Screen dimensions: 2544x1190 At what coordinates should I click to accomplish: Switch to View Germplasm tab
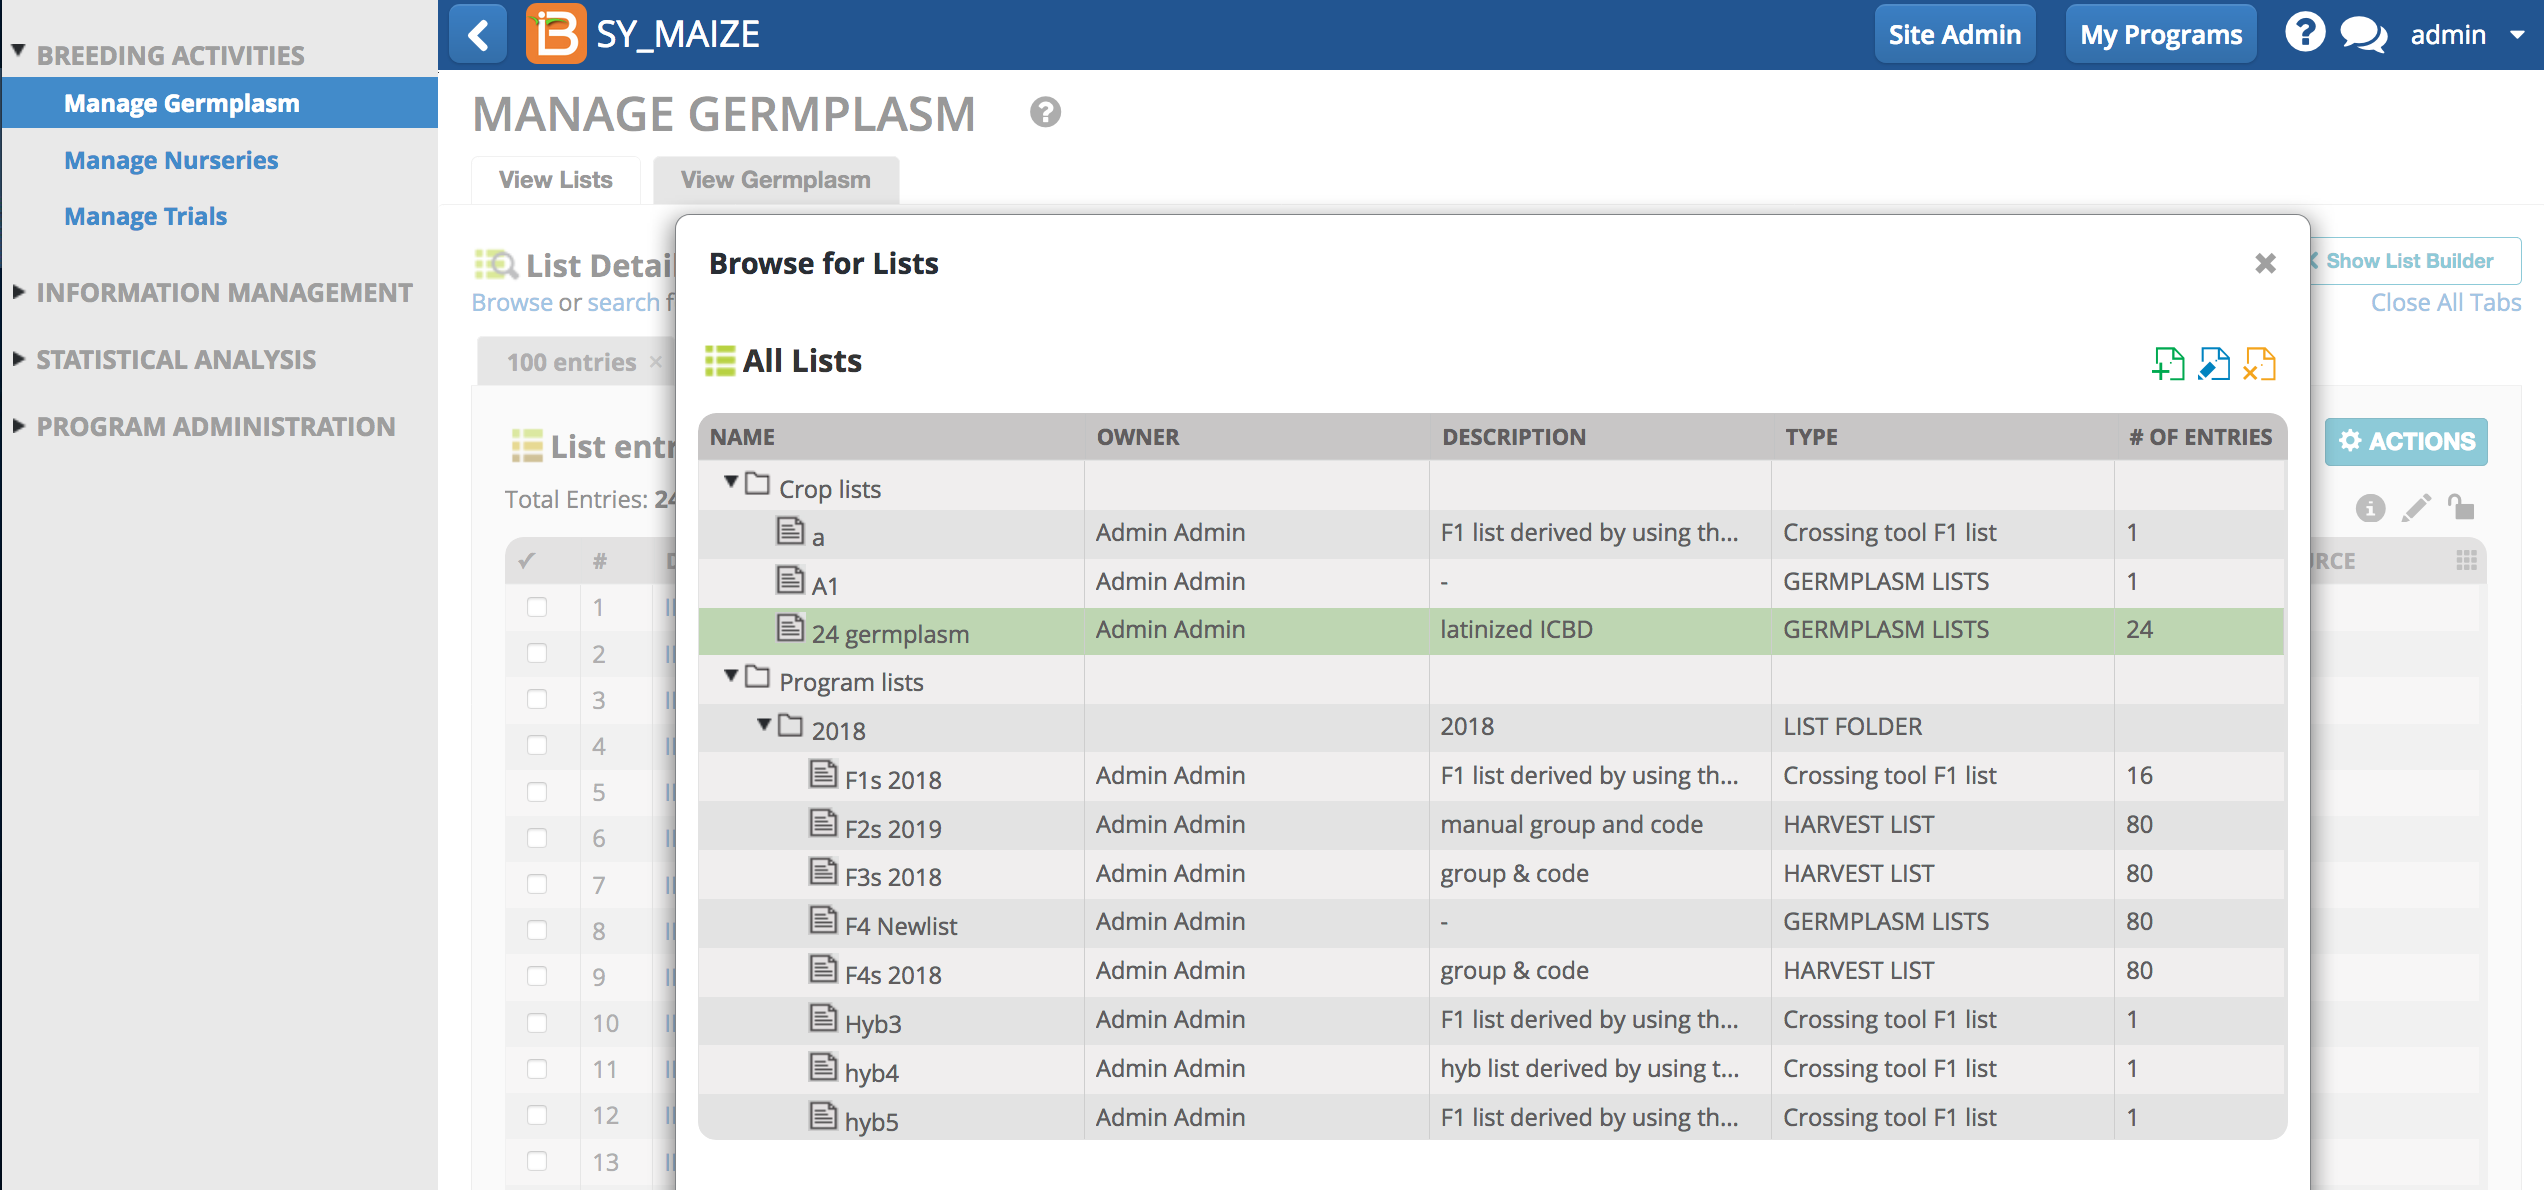776,180
